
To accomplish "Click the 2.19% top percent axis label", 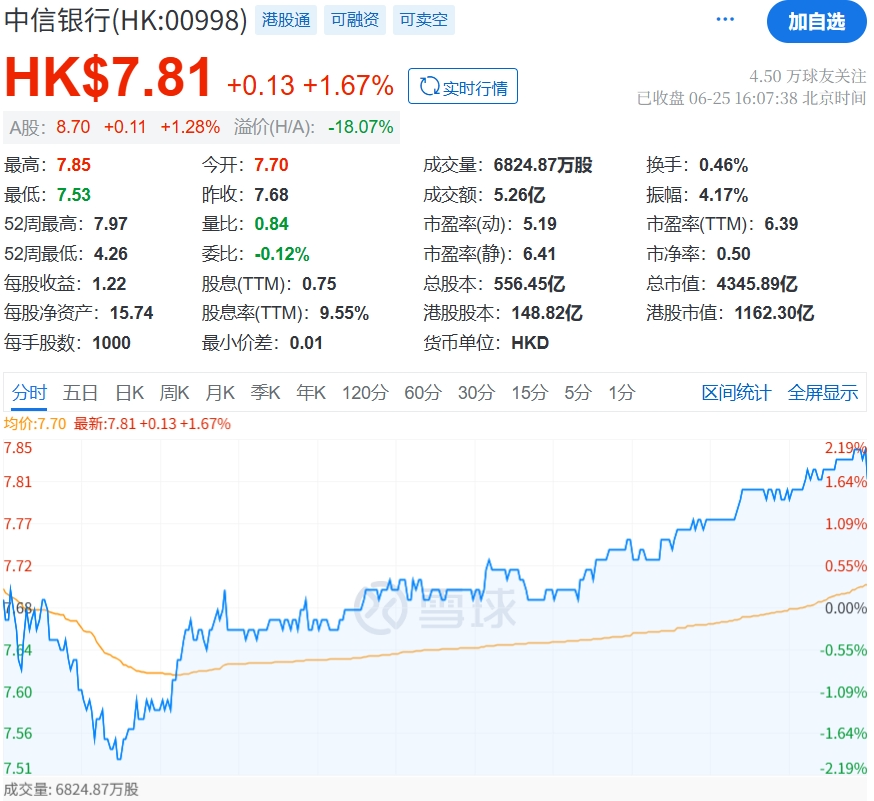I will click(x=846, y=448).
